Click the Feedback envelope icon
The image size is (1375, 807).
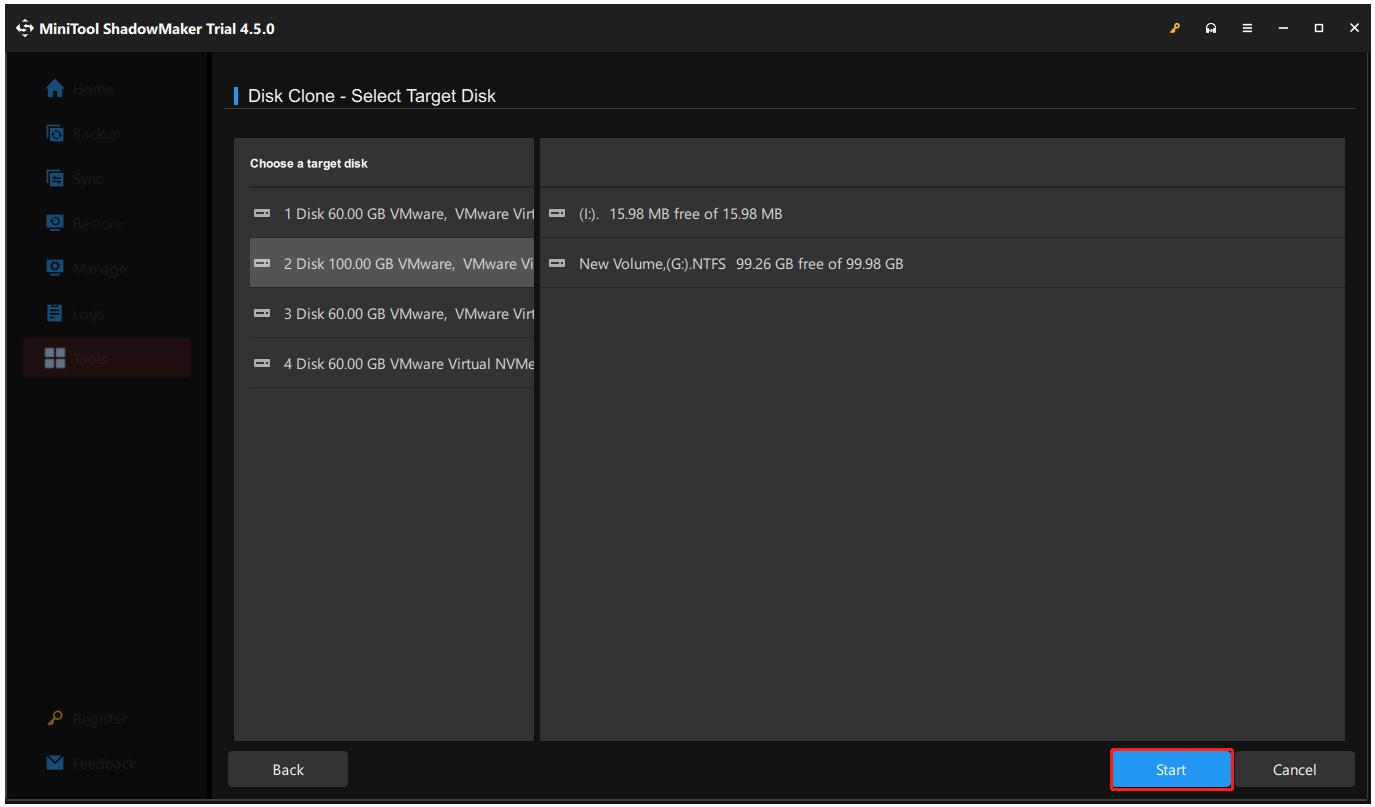pos(56,763)
